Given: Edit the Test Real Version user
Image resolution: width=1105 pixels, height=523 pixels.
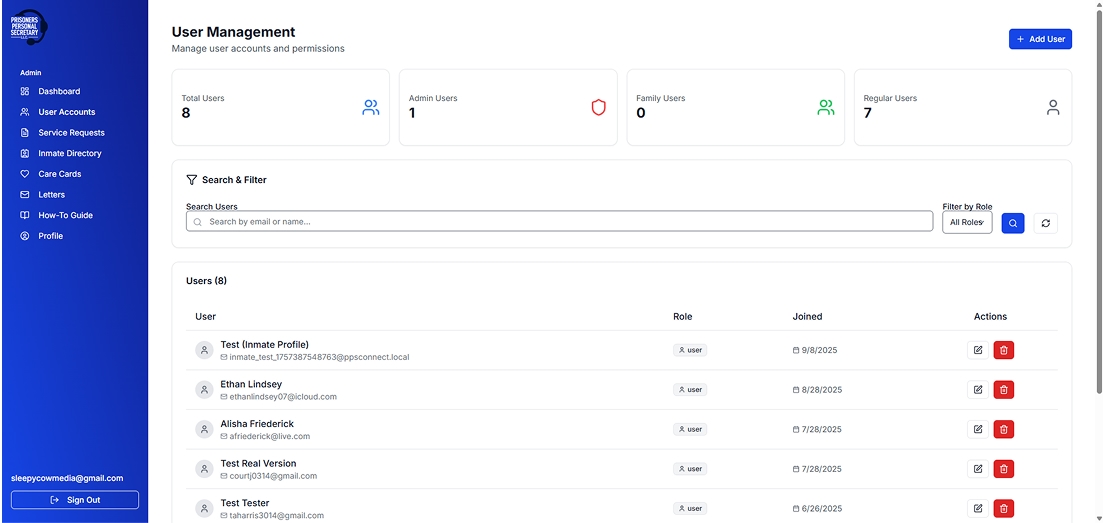Looking at the screenshot, I should [977, 469].
